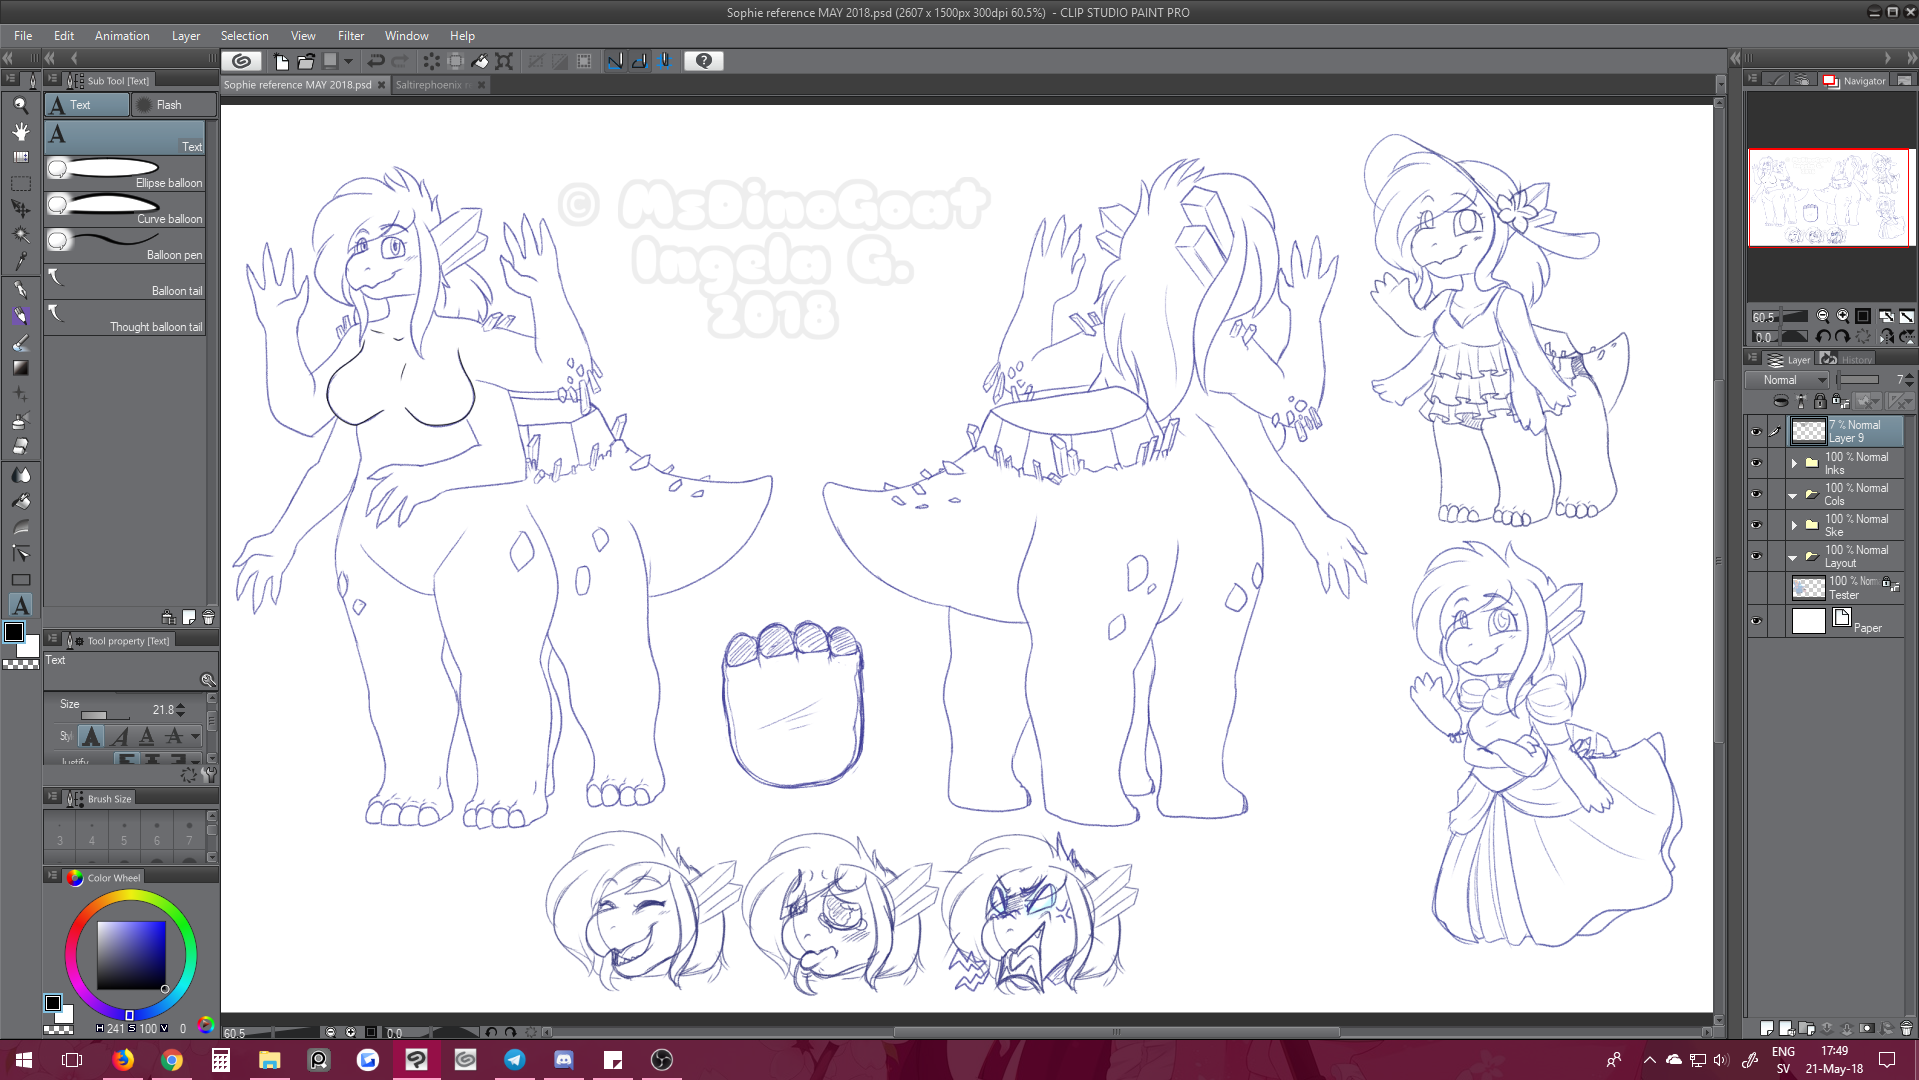Select the Text tool in tool palette
This screenshot has width=1919, height=1080.
[20, 605]
